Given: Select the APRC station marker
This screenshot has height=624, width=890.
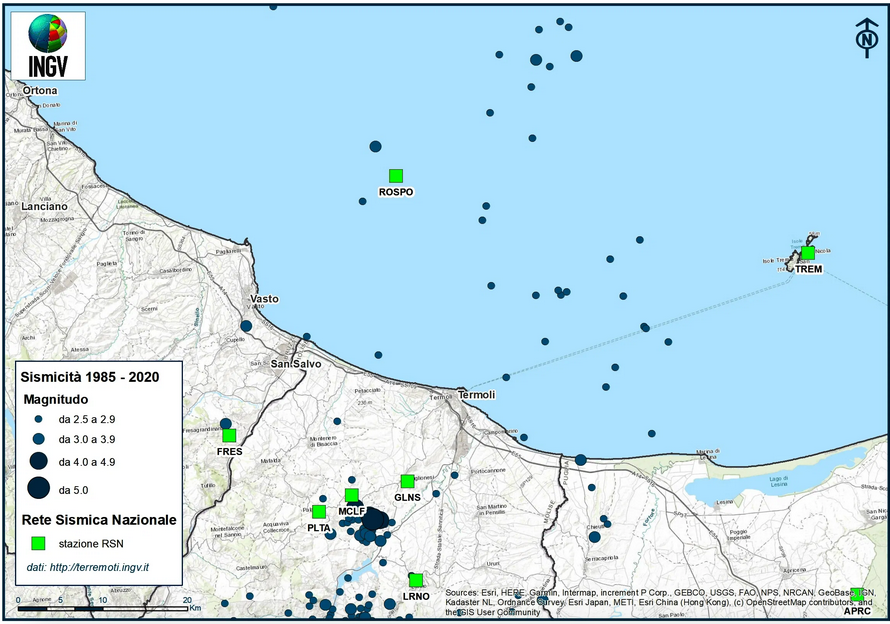Looking at the screenshot, I should pos(857,594).
